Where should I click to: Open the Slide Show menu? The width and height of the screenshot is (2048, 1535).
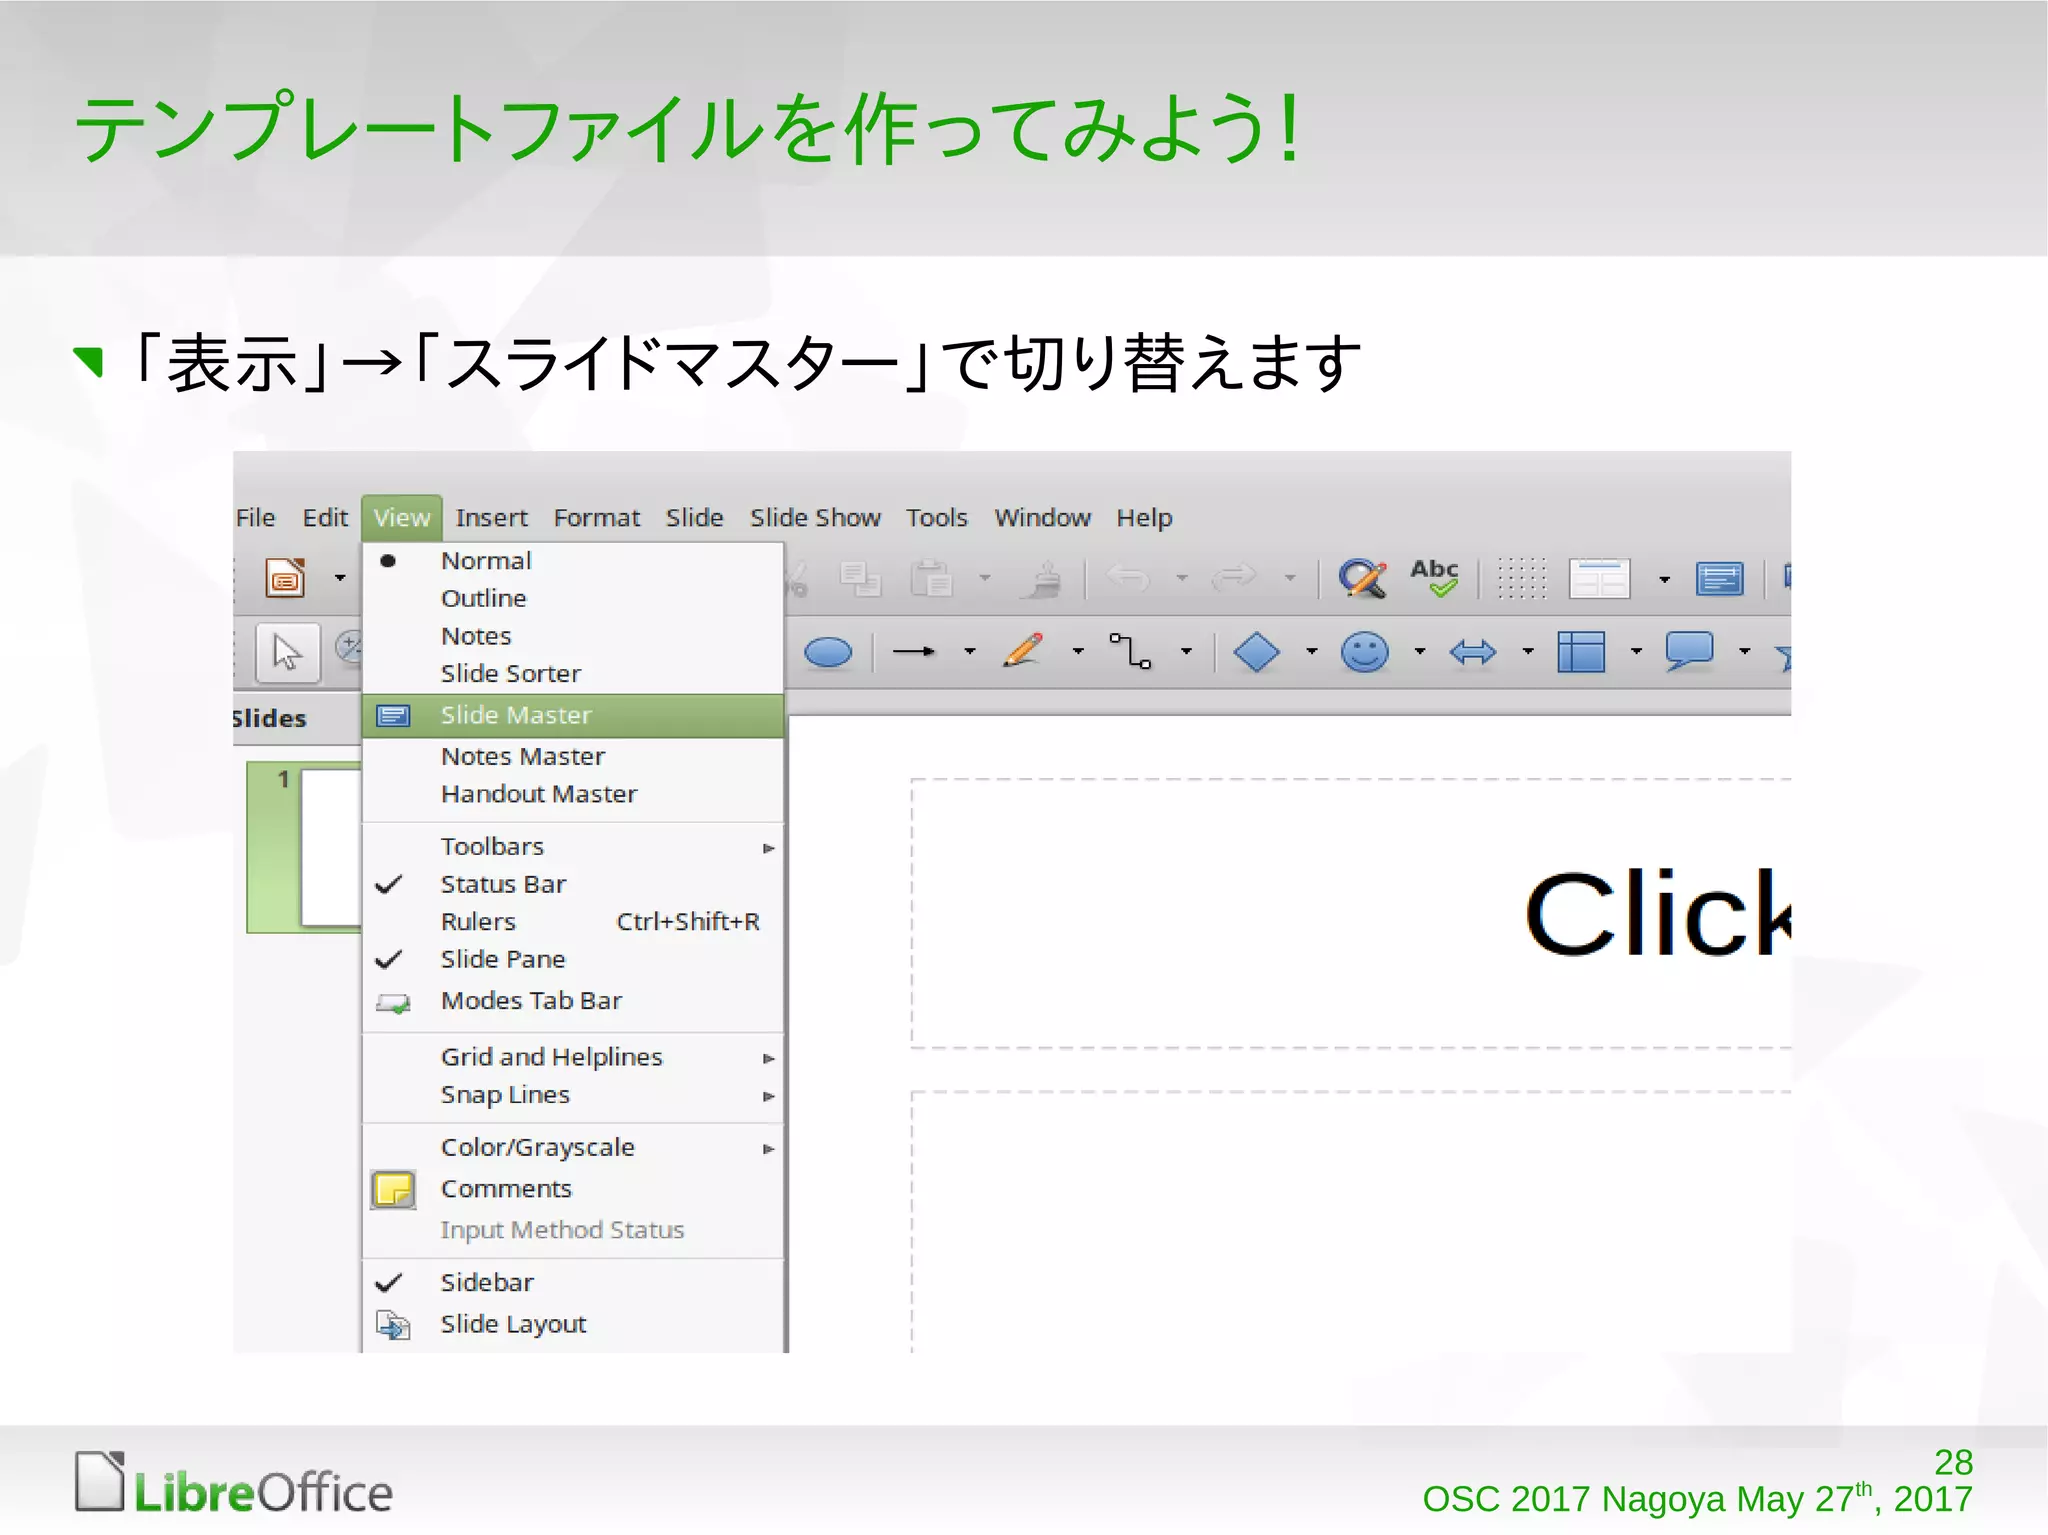point(815,518)
